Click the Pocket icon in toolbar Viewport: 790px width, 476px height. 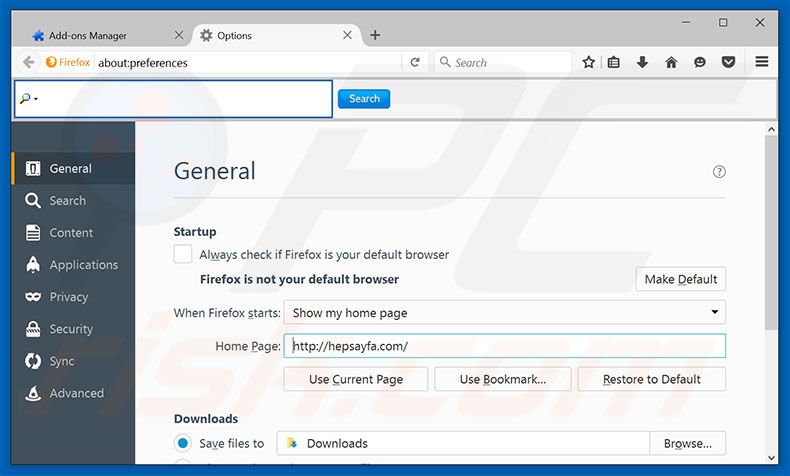729,62
